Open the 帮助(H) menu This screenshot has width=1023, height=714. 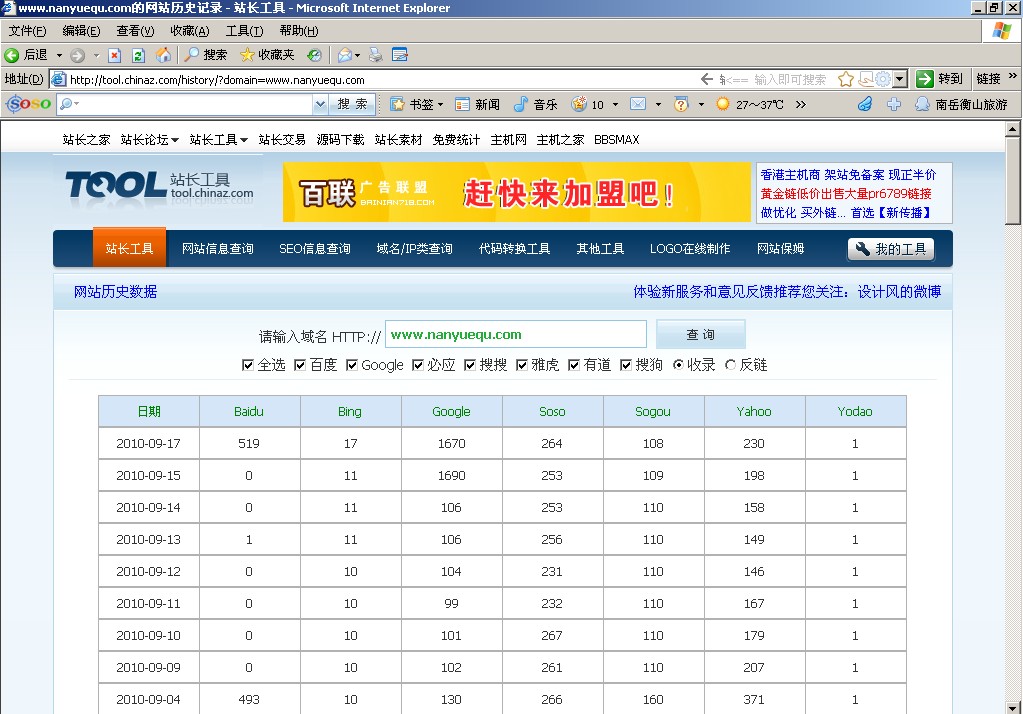point(298,31)
